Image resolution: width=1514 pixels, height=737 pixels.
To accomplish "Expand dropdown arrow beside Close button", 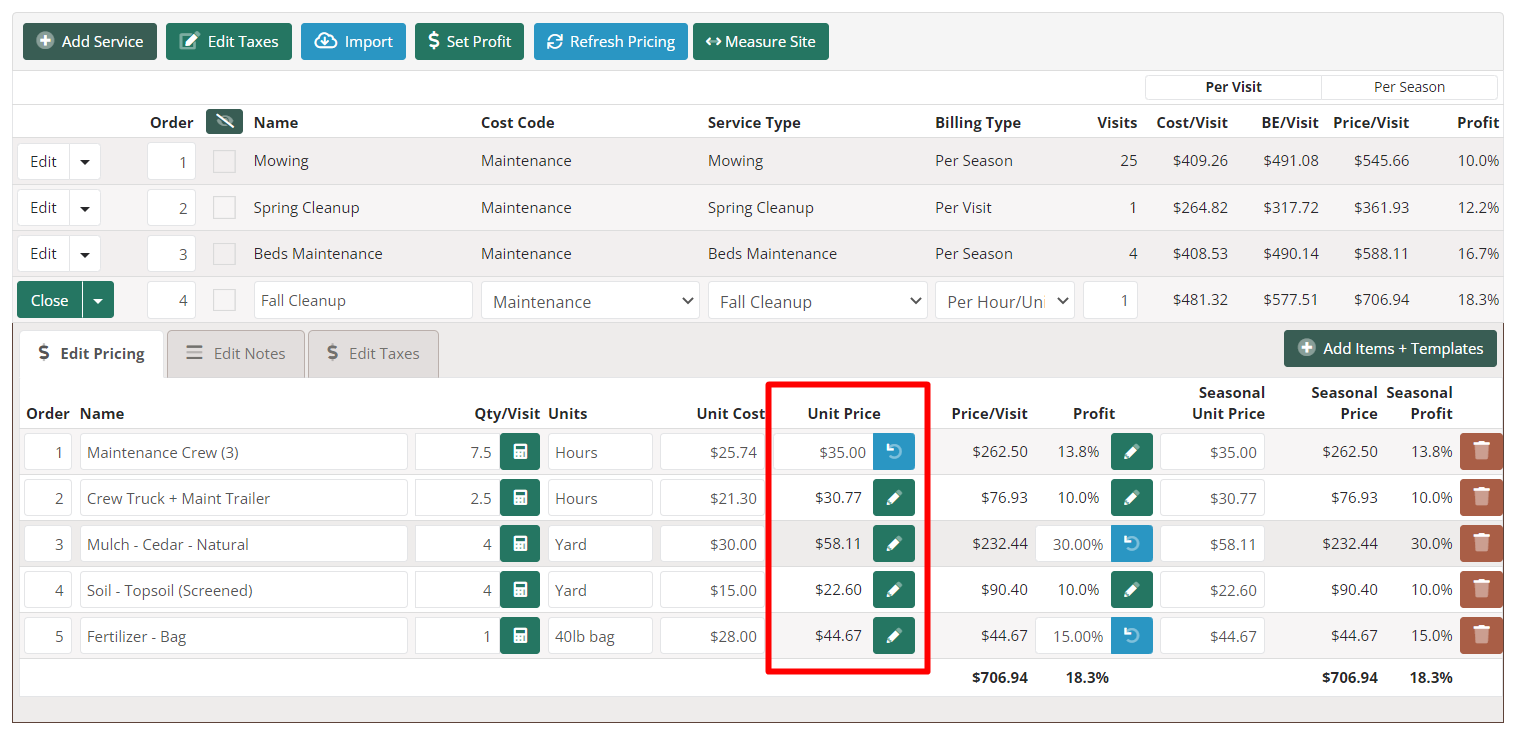I will point(98,300).
